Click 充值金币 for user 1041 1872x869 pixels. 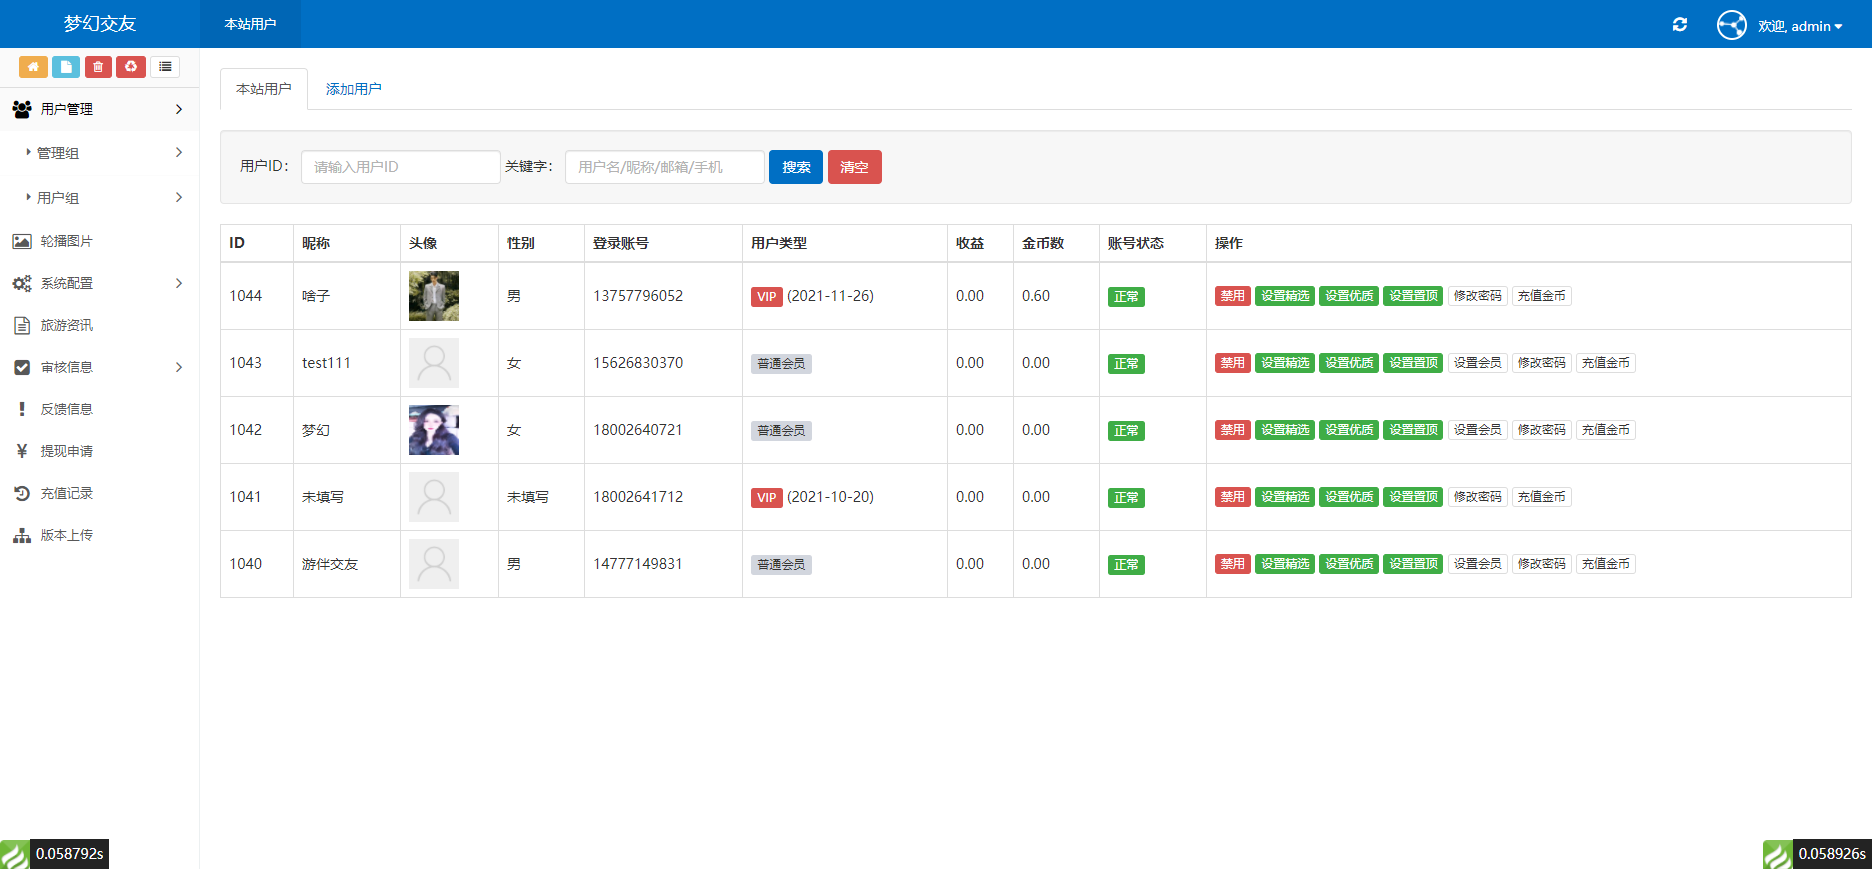[x=1541, y=497]
